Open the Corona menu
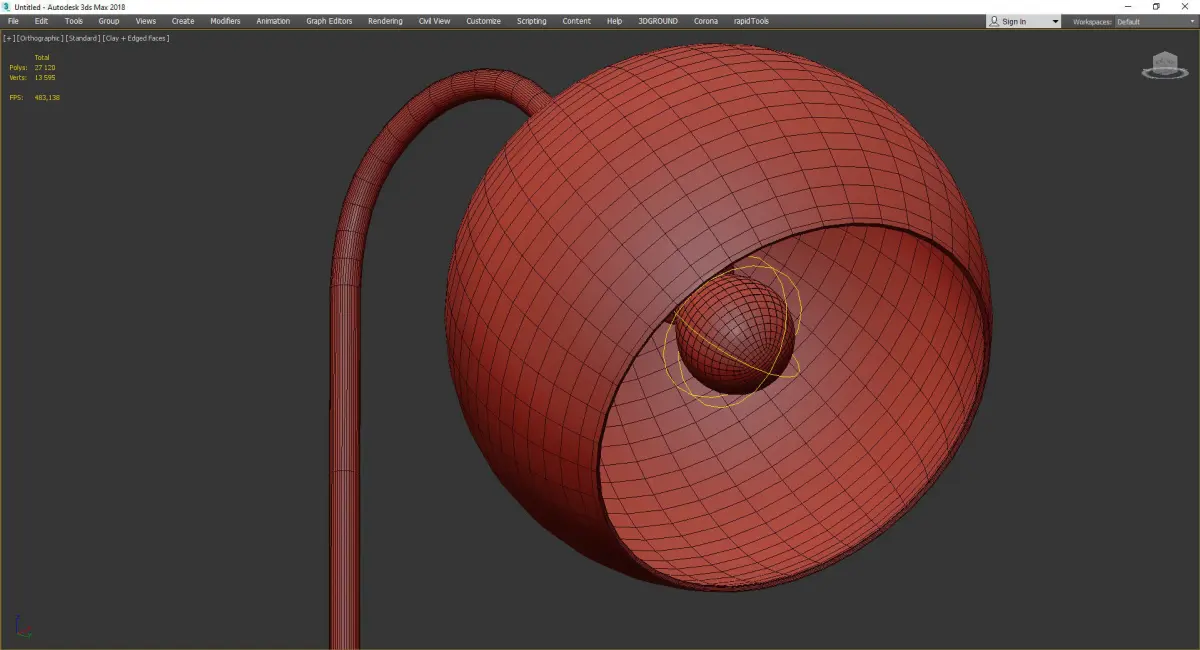 [705, 21]
